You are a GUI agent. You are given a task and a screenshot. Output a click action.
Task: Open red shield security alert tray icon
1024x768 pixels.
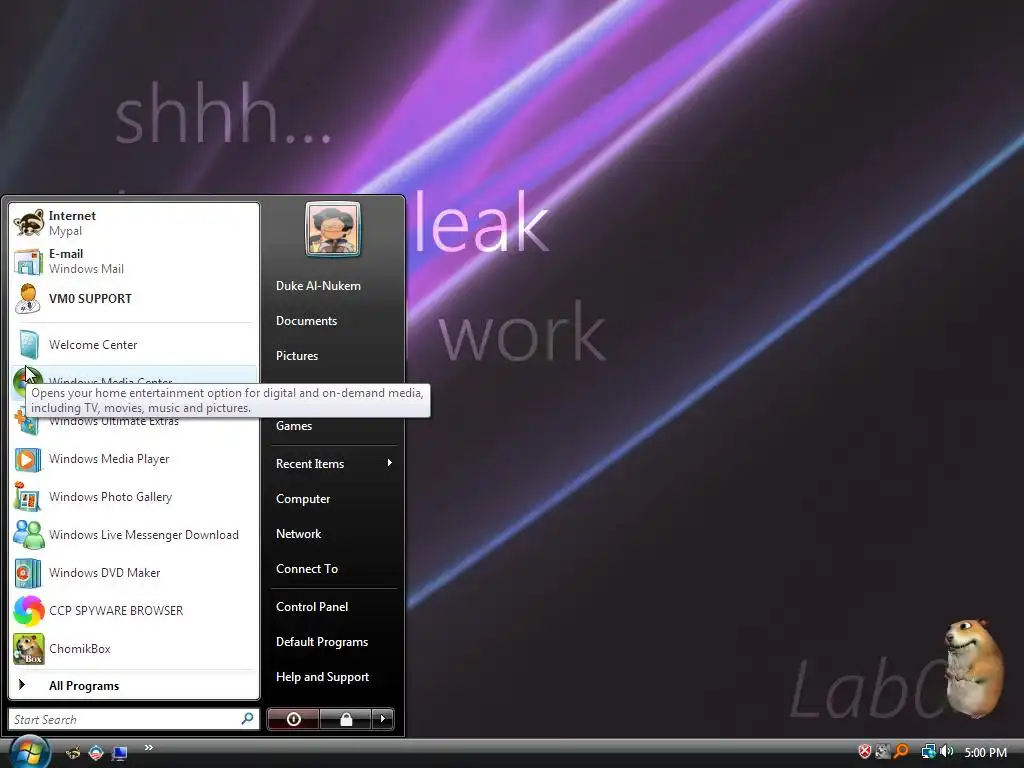click(865, 752)
